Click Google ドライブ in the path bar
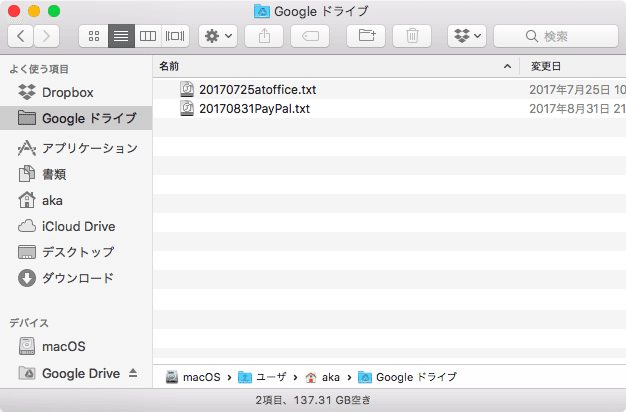Image resolution: width=626 pixels, height=412 pixels. pyautogui.click(x=408, y=377)
